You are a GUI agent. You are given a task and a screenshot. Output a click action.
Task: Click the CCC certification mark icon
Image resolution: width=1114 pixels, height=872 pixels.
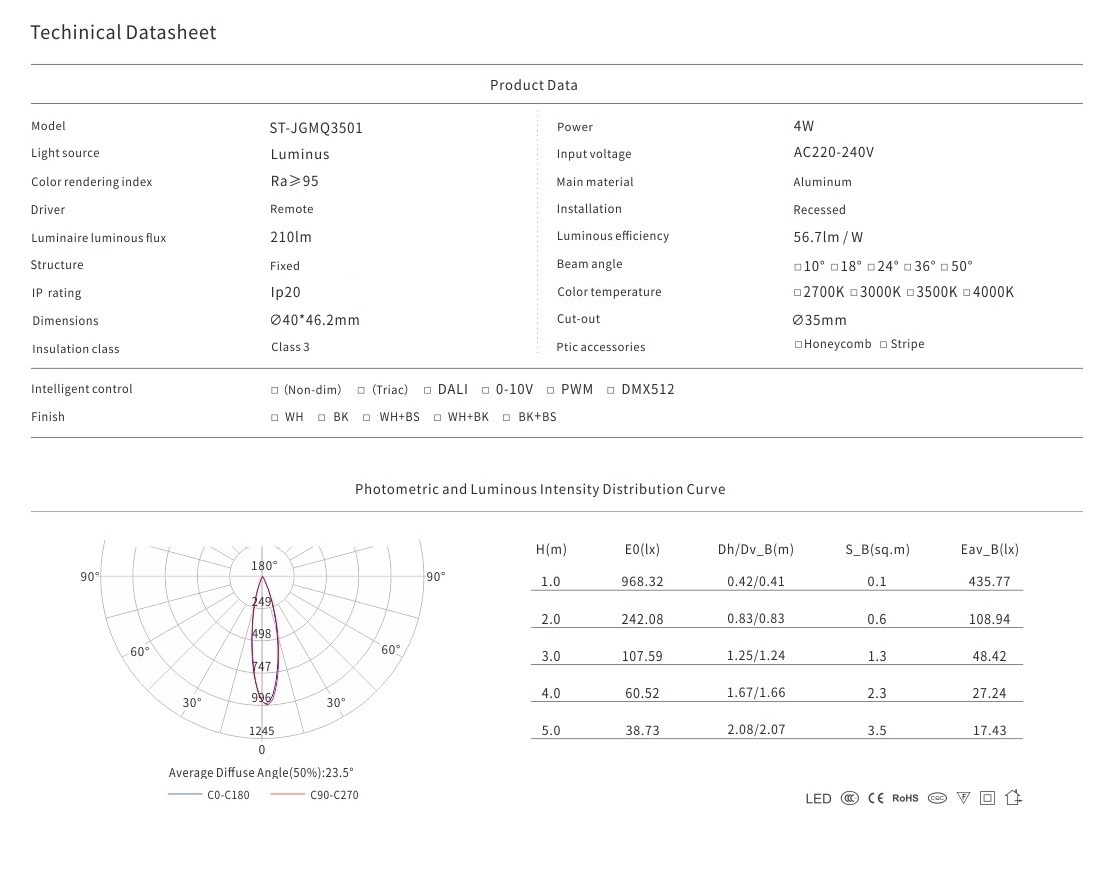coord(850,798)
